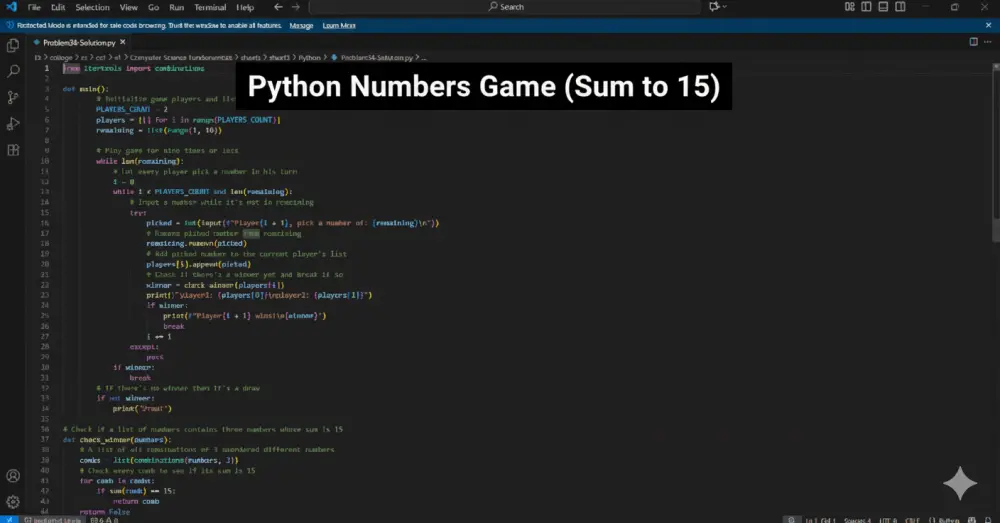Click the editor vertical scrollbar
This screenshot has width=1000, height=523.
click(996, 153)
